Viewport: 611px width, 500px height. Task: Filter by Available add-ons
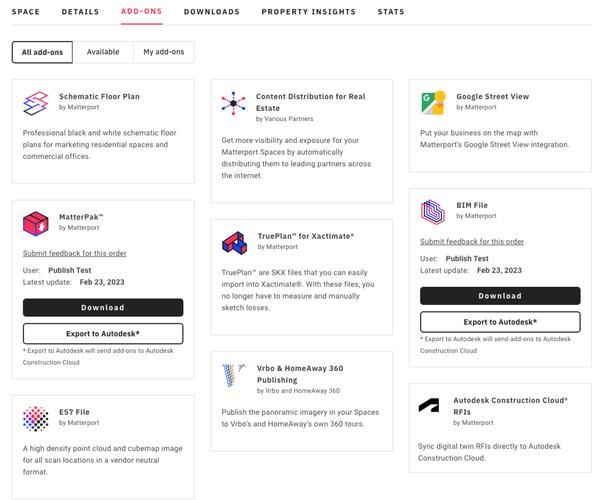point(103,52)
